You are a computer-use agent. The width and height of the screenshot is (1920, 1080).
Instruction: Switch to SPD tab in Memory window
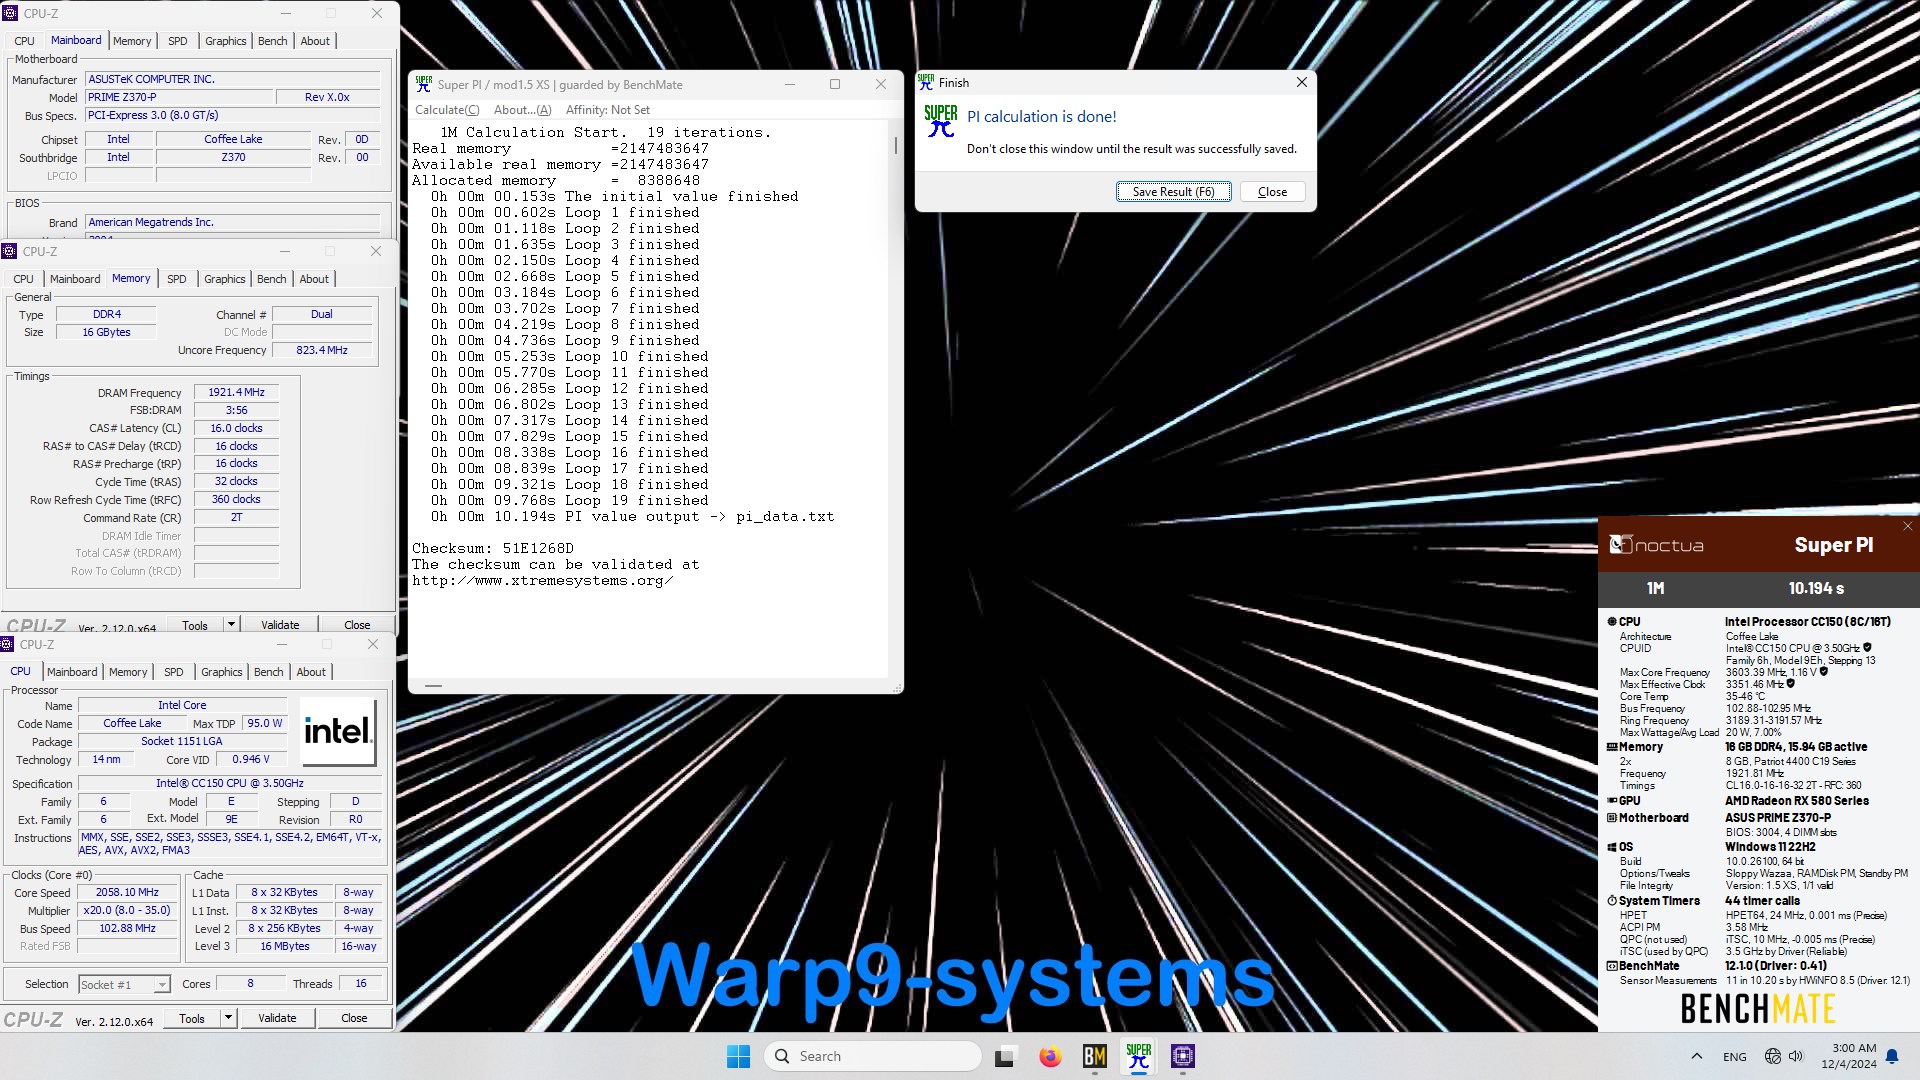coord(177,279)
